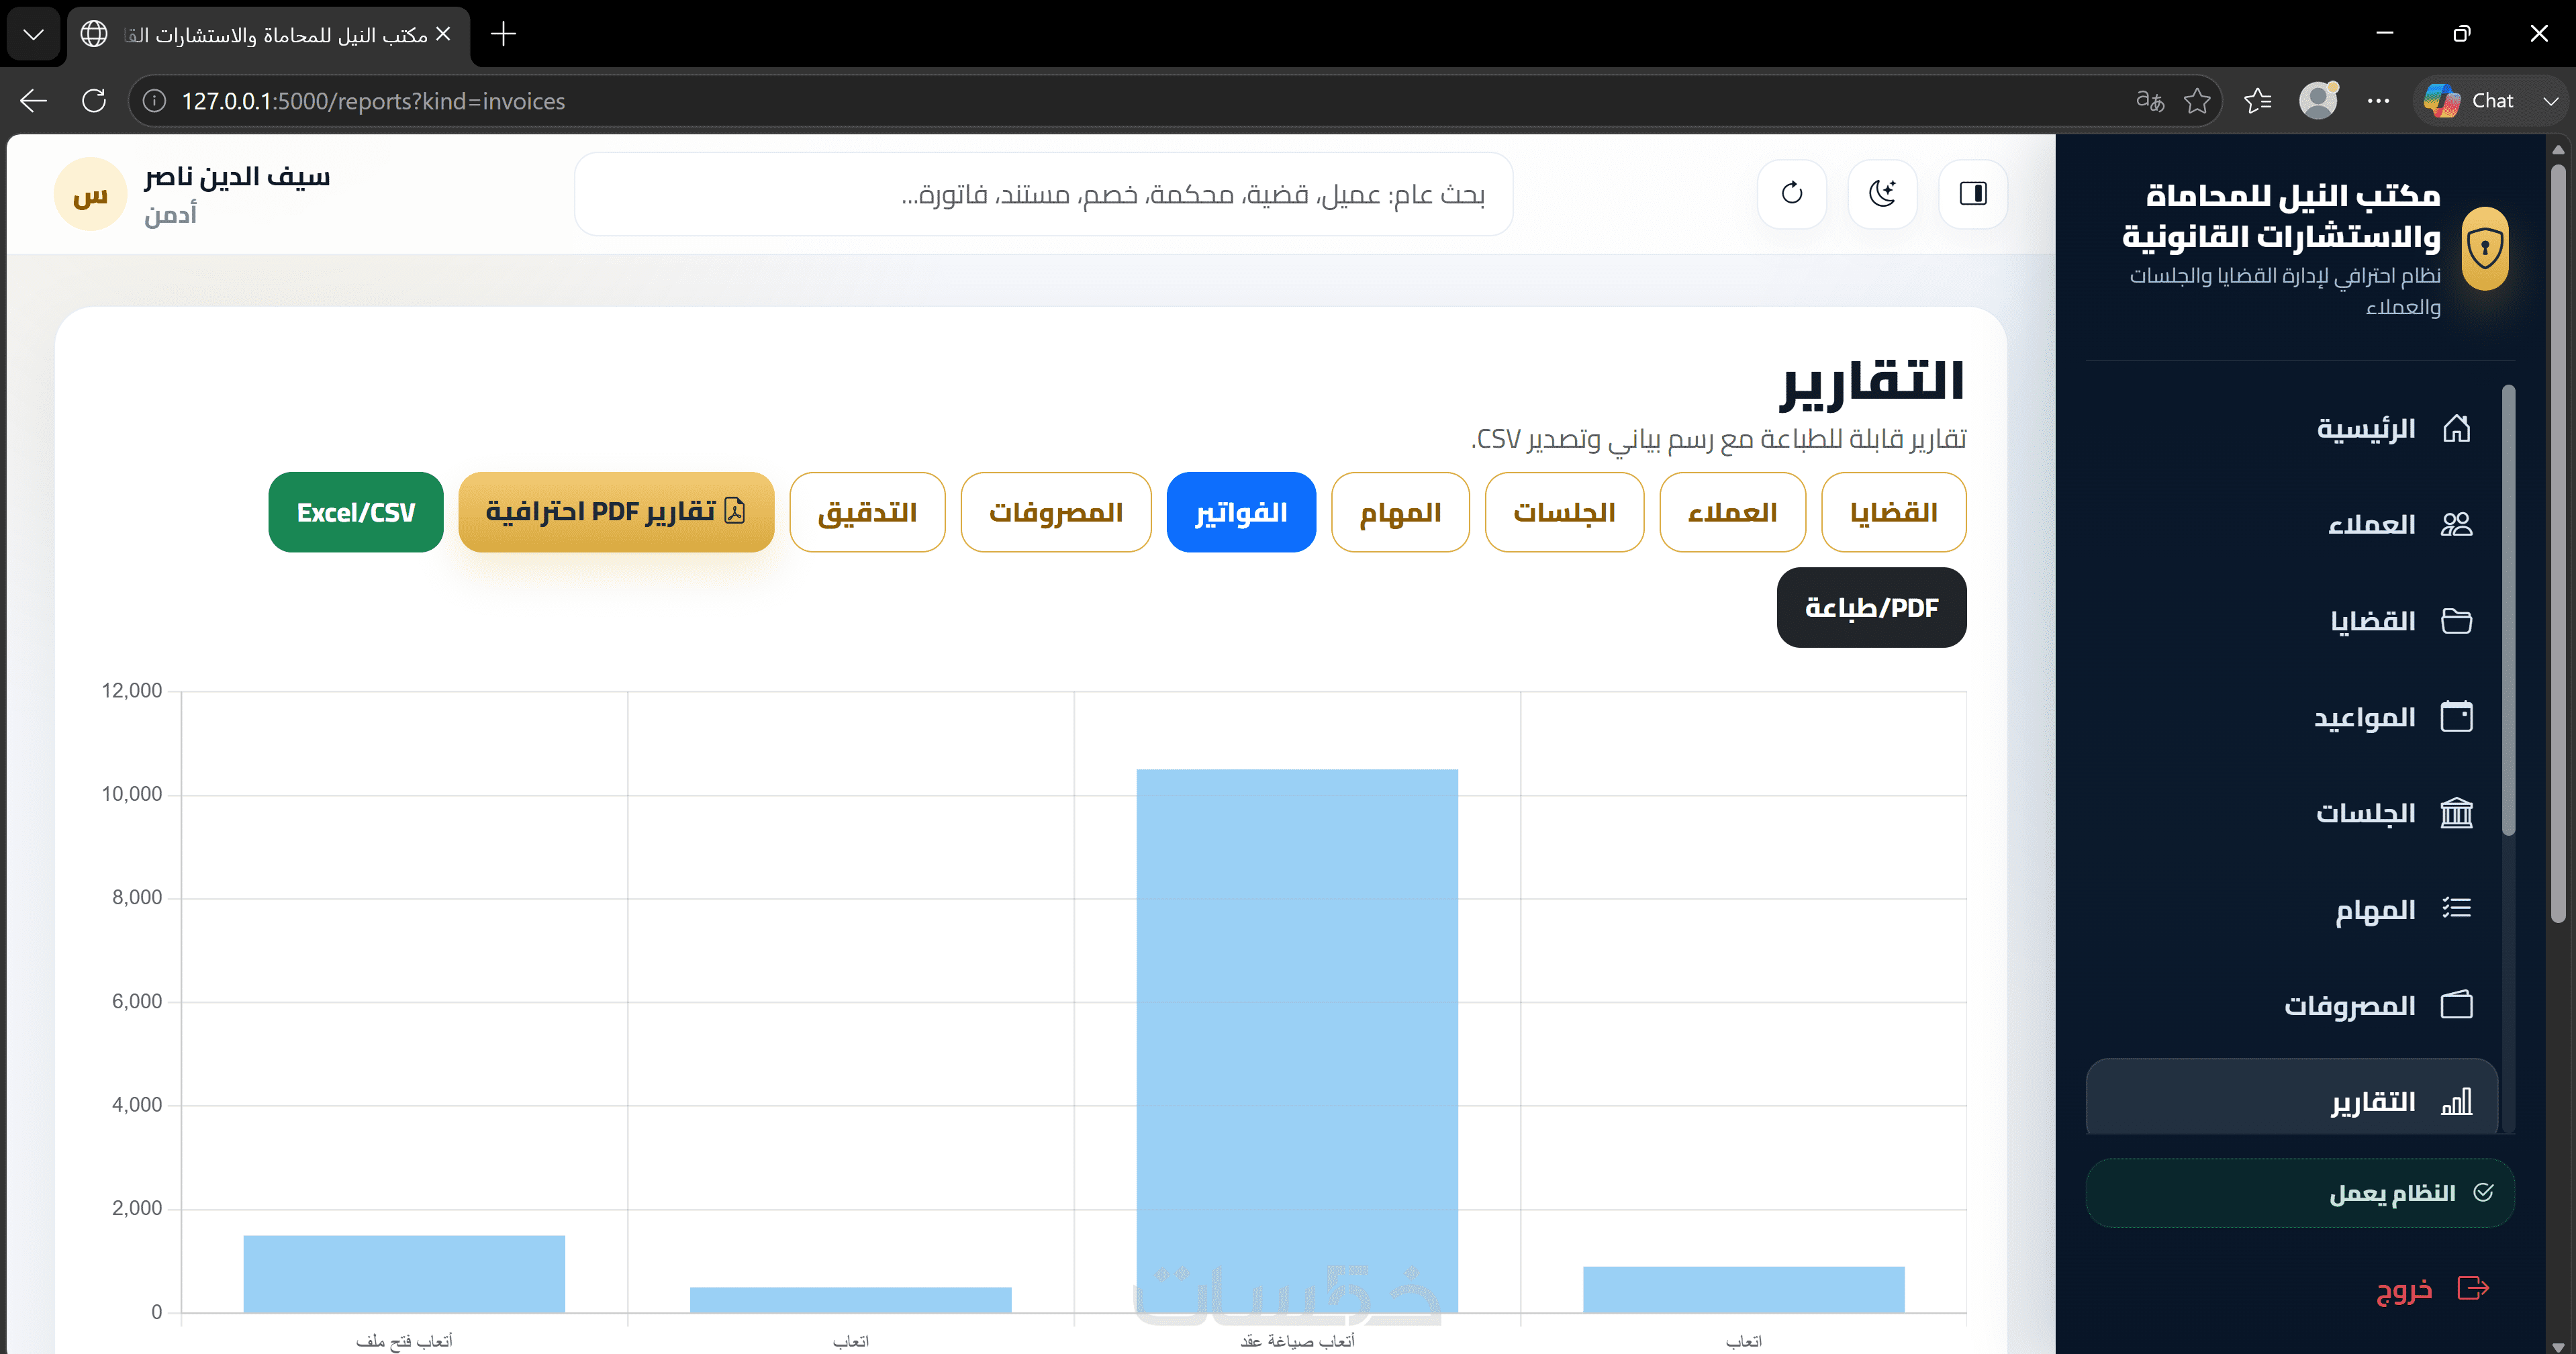Open the browser settings and more menu
Viewport: 2576px width, 1354px height.
[2378, 101]
